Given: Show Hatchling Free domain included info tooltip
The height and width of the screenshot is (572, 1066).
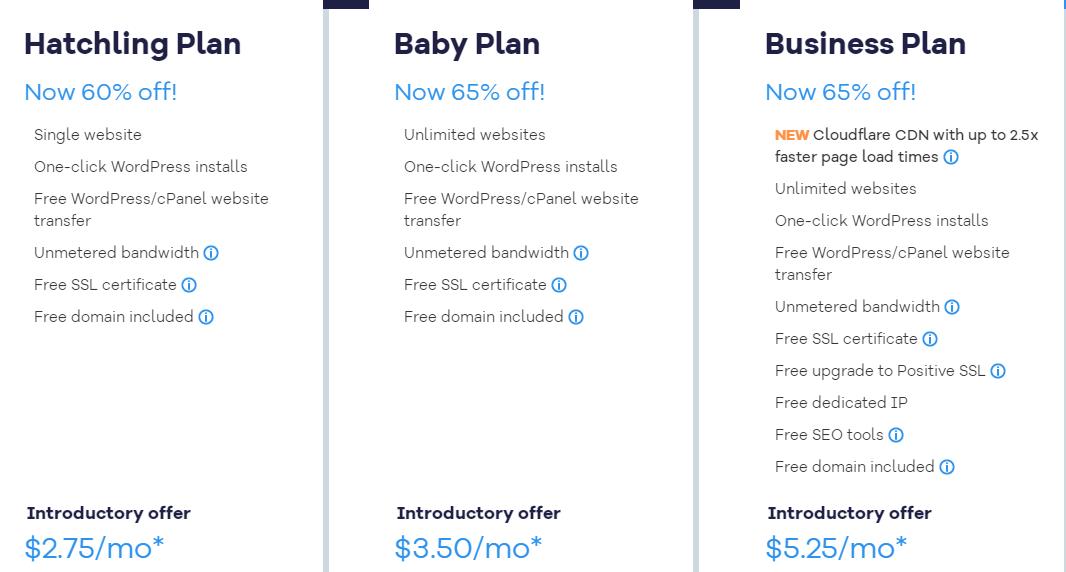Looking at the screenshot, I should [206, 317].
